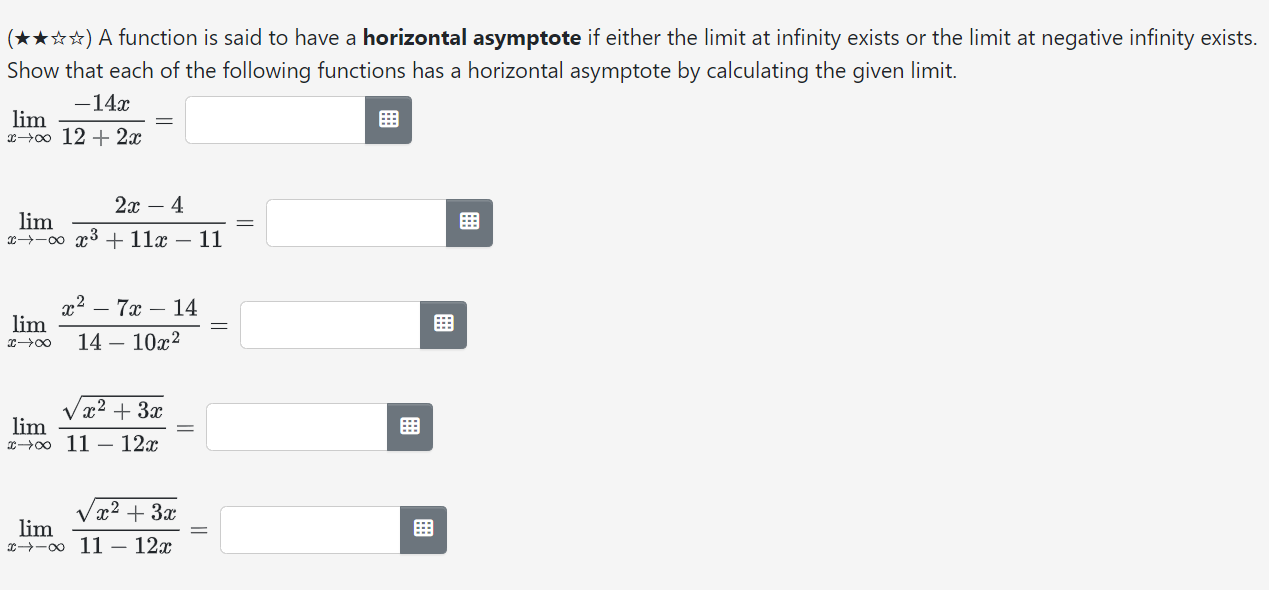Open the keypad icon beside the (2x−4) limit answer
1269x590 pixels.
tap(469, 222)
